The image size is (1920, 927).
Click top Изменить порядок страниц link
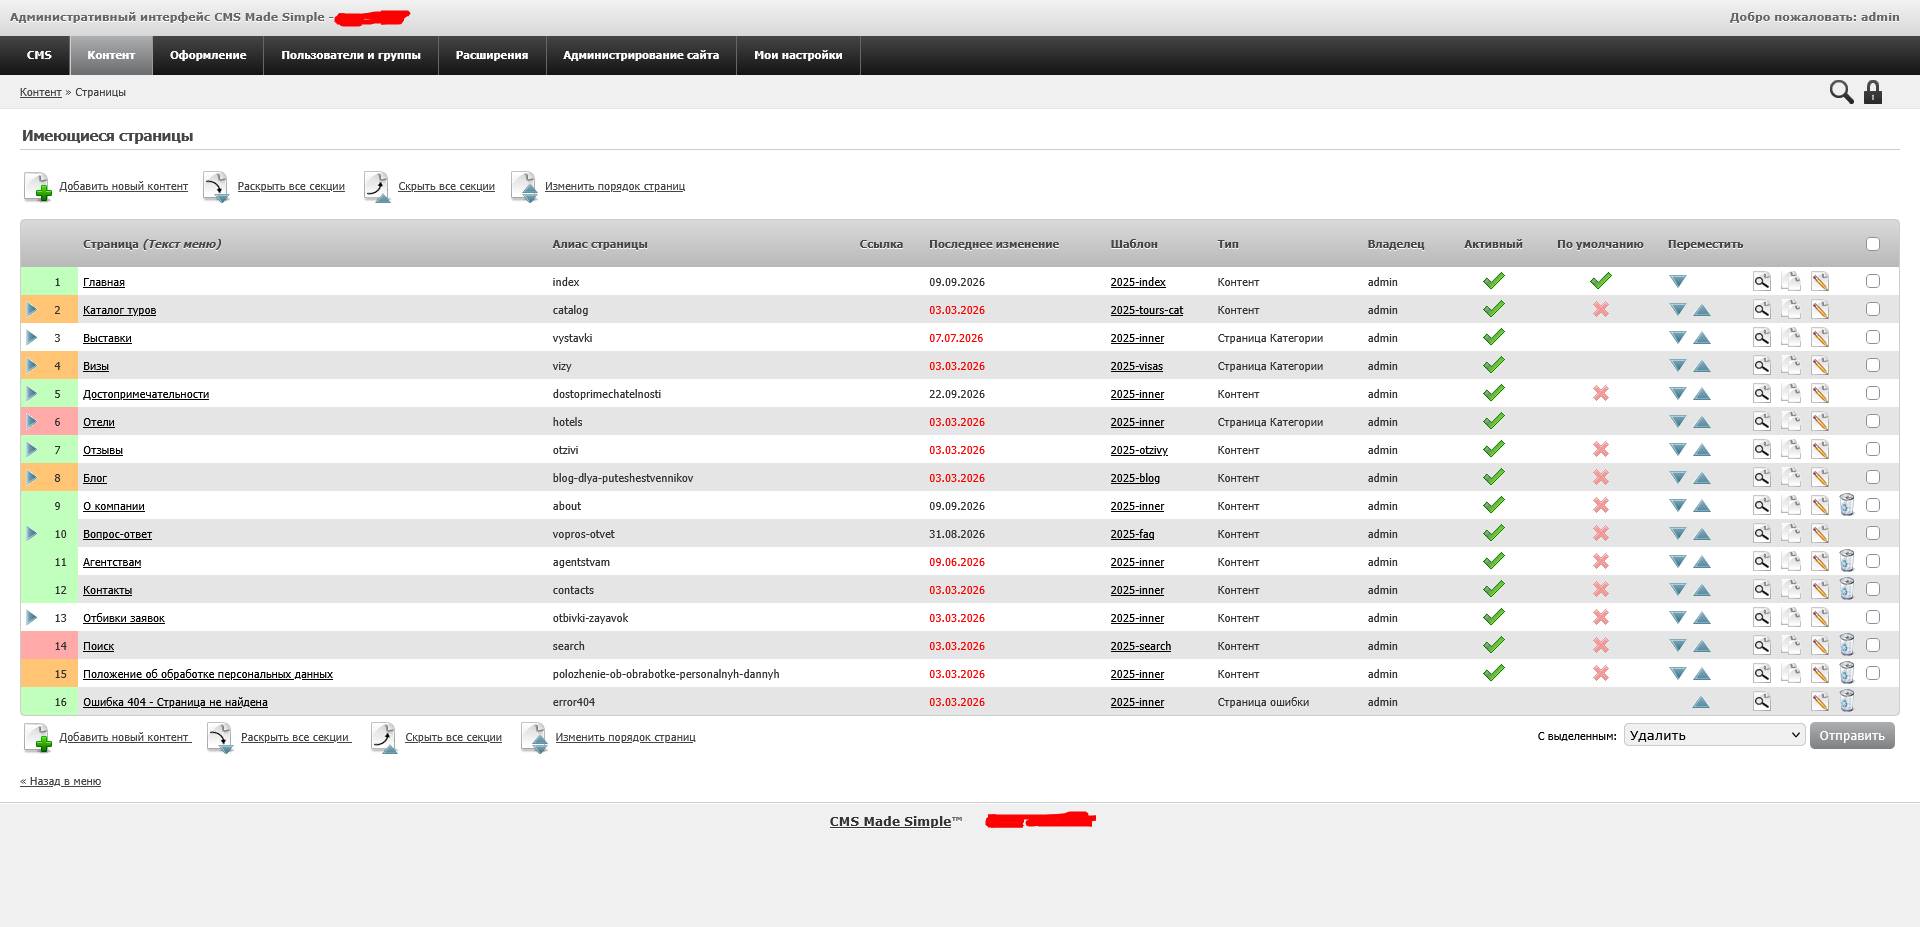click(615, 186)
